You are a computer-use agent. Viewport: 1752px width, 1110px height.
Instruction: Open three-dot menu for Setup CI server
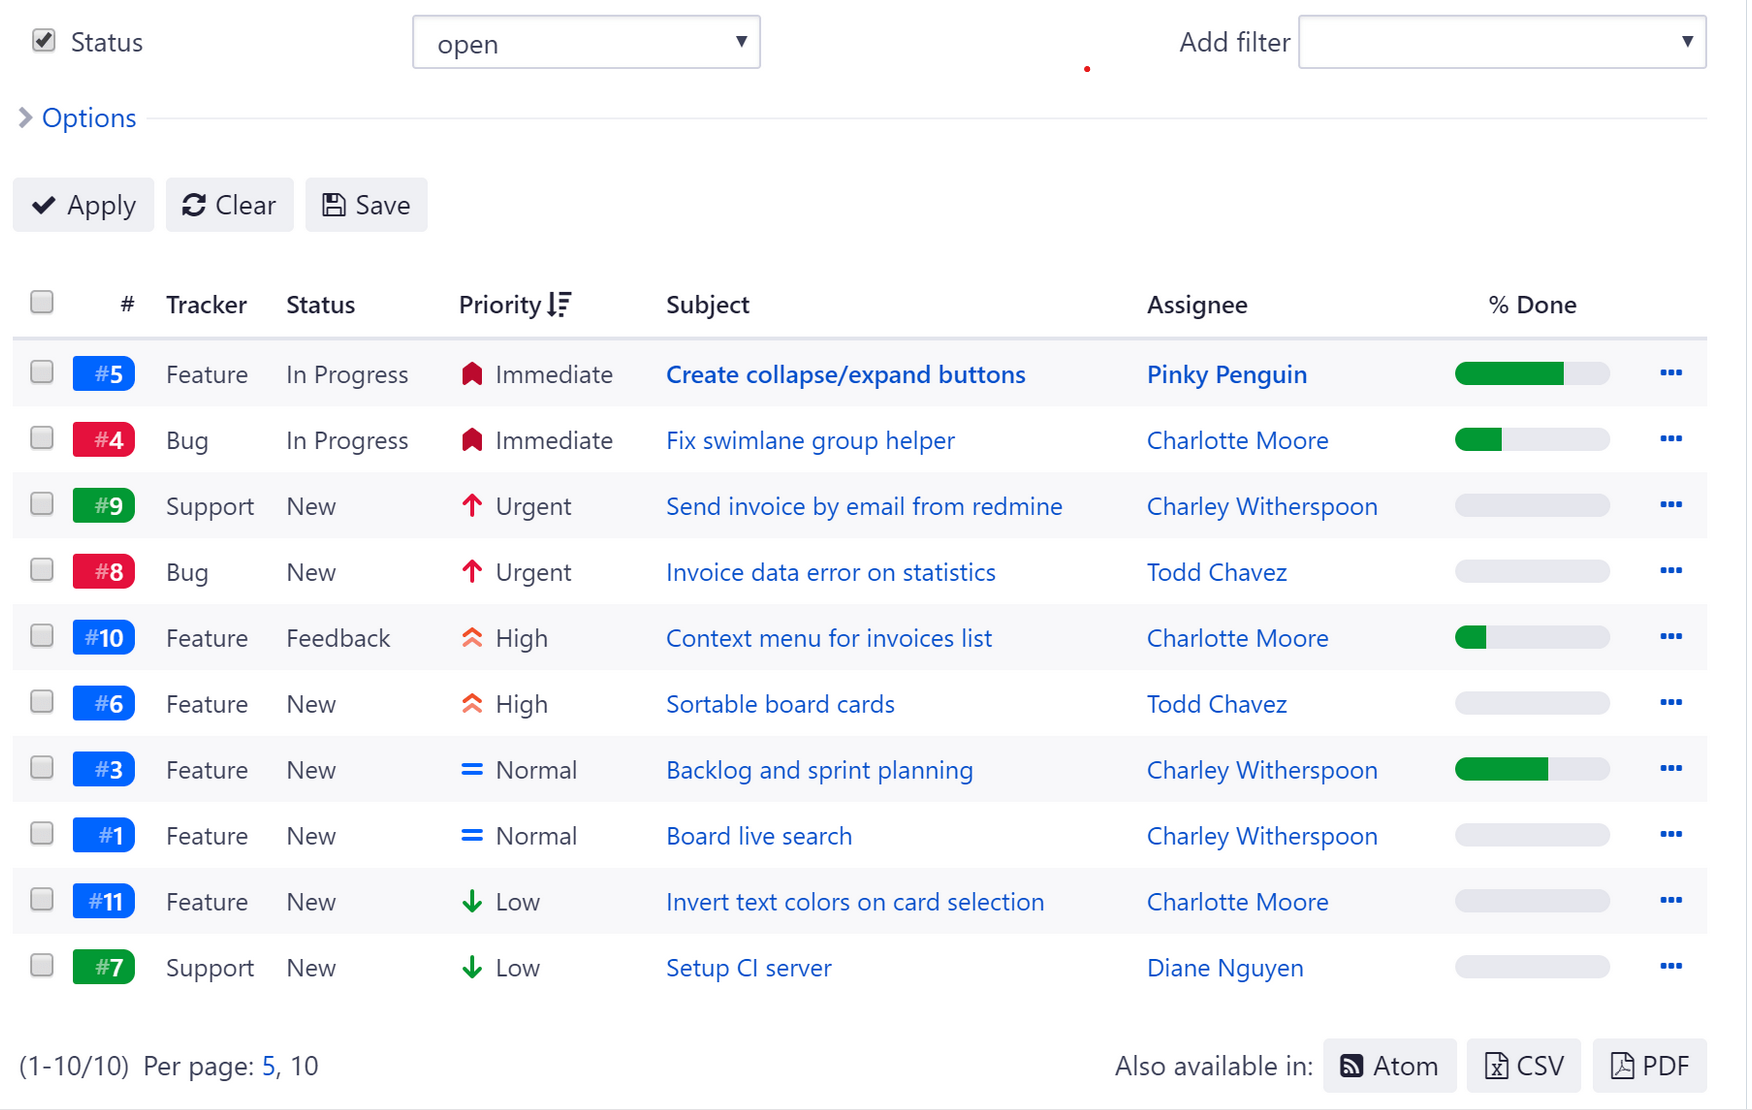[x=1670, y=967]
